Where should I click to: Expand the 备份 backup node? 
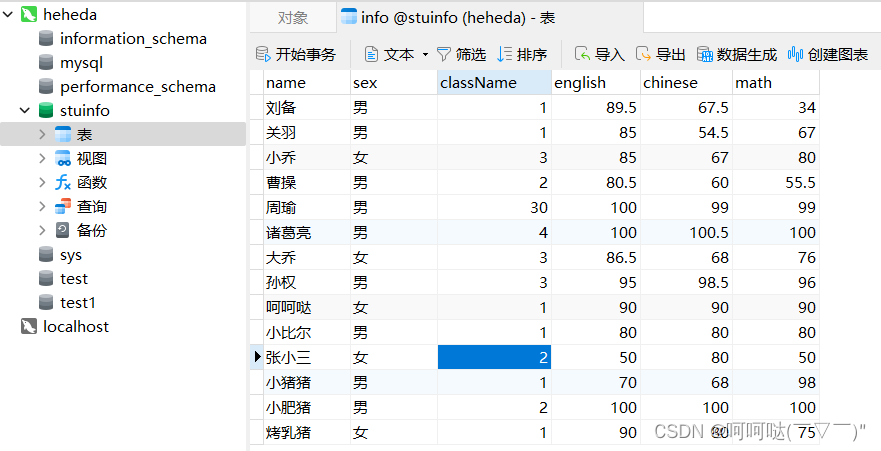pyautogui.click(x=42, y=230)
